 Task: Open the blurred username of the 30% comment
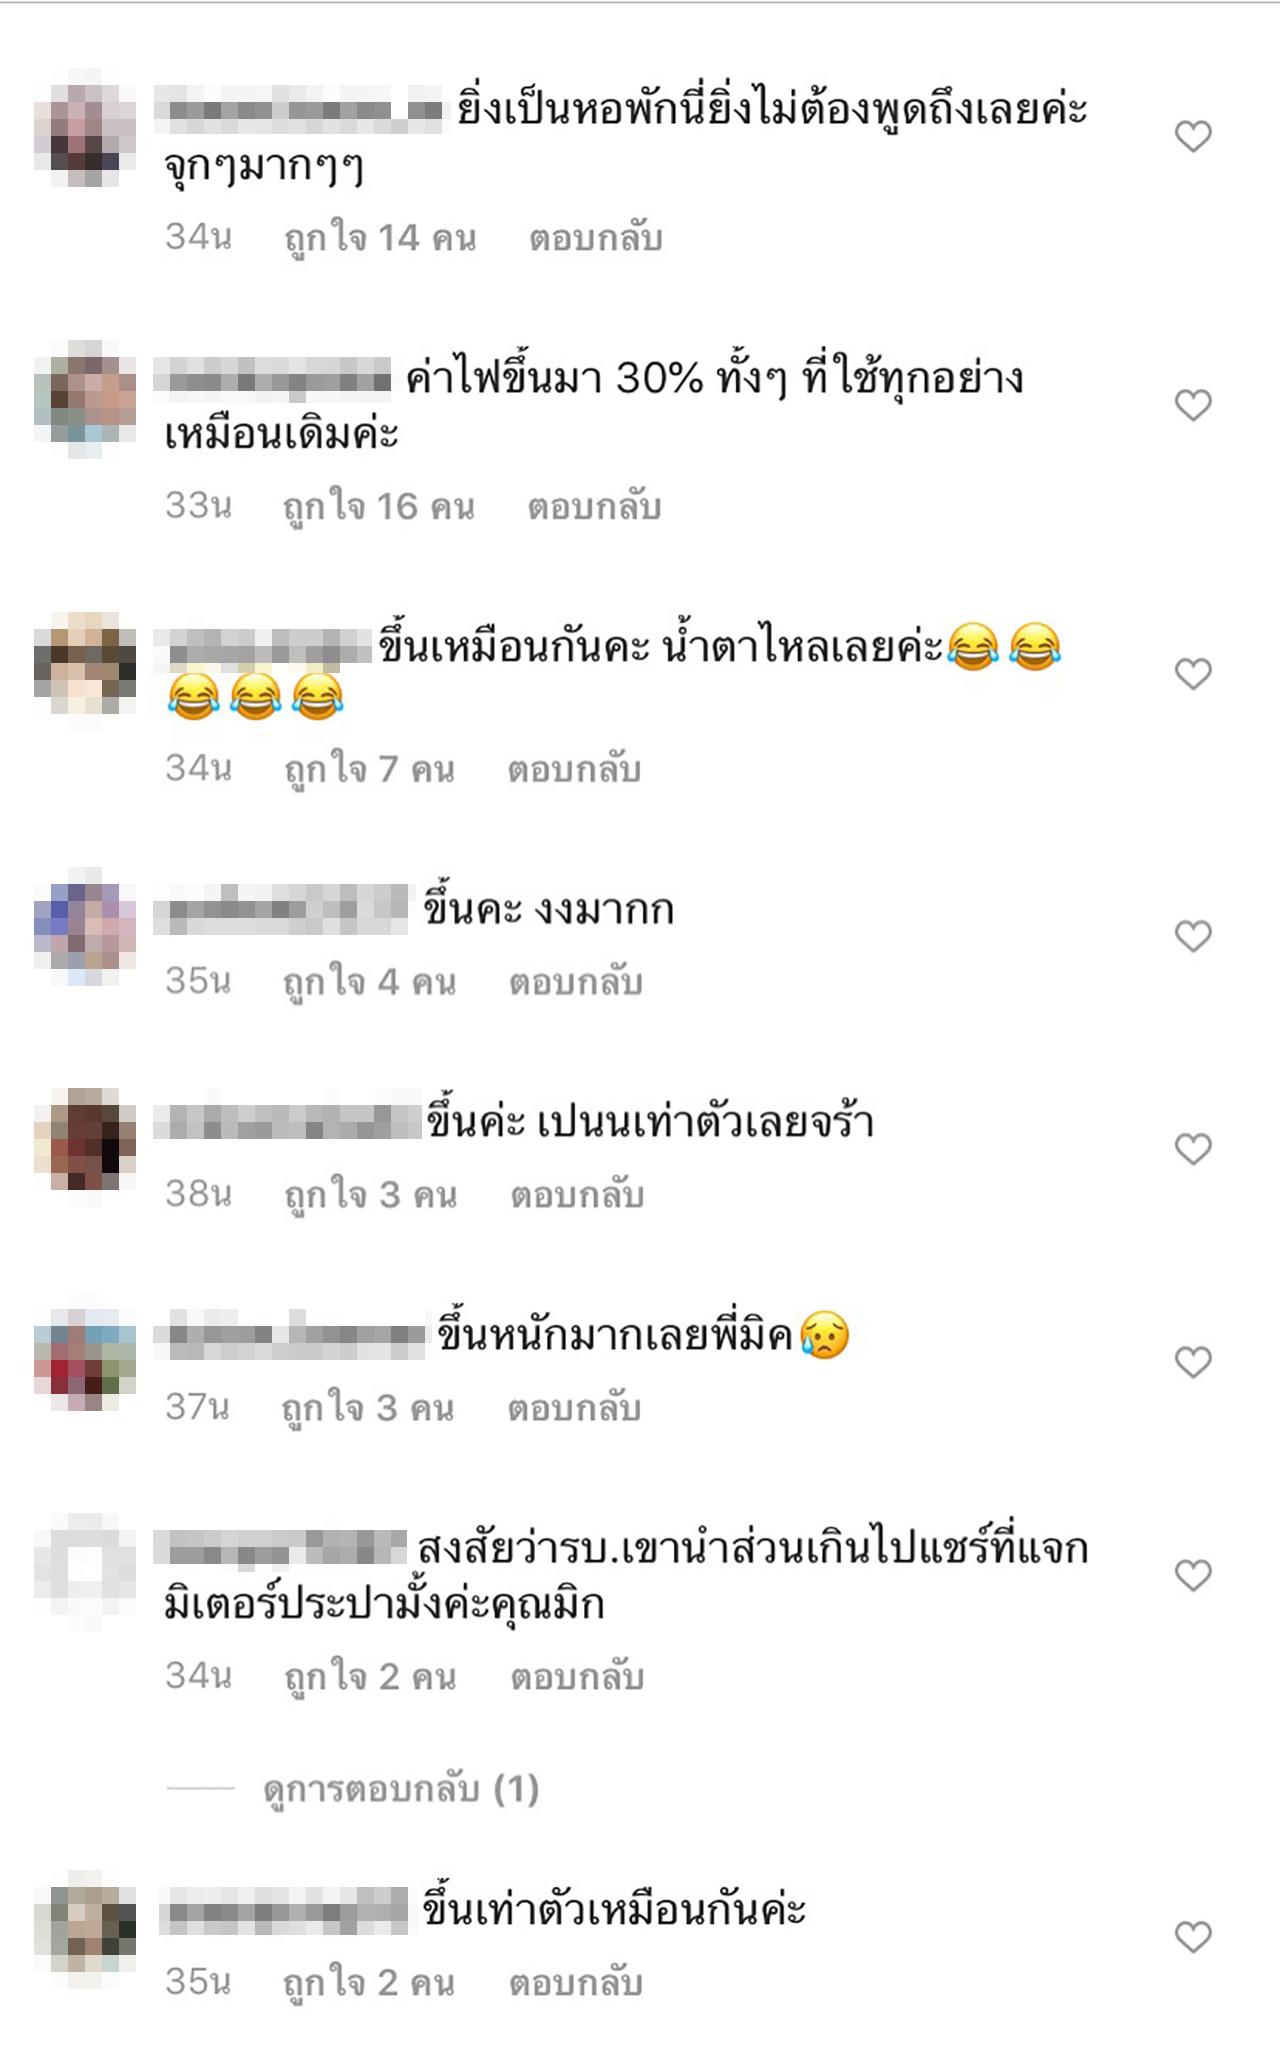(274, 380)
